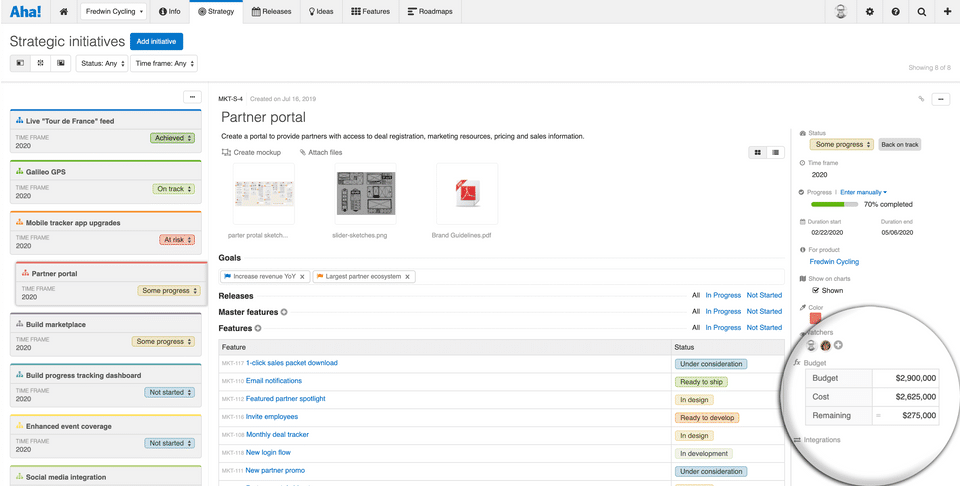Open the settings gear icon

[869, 12]
